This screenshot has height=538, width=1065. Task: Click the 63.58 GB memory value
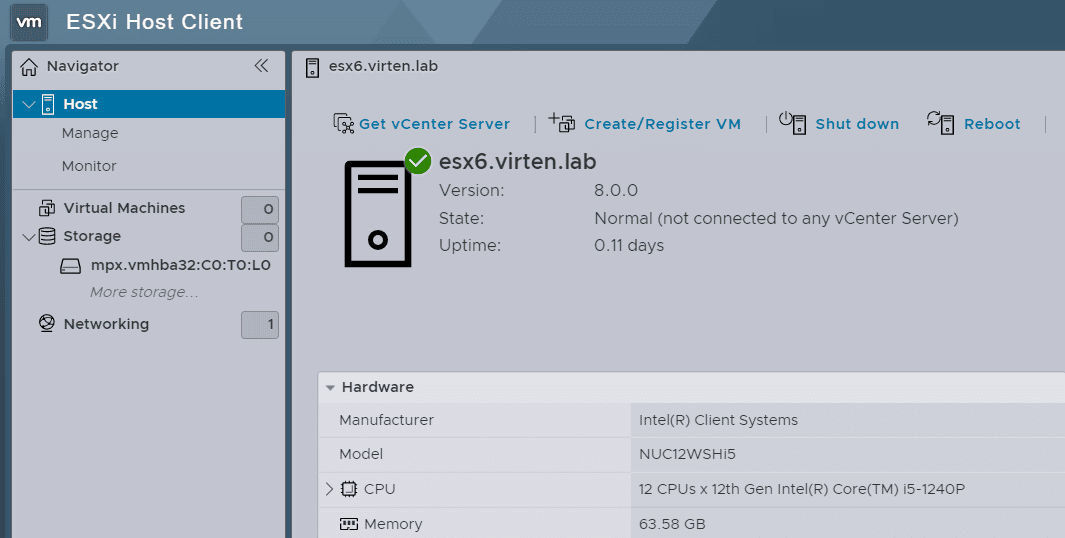coord(672,524)
